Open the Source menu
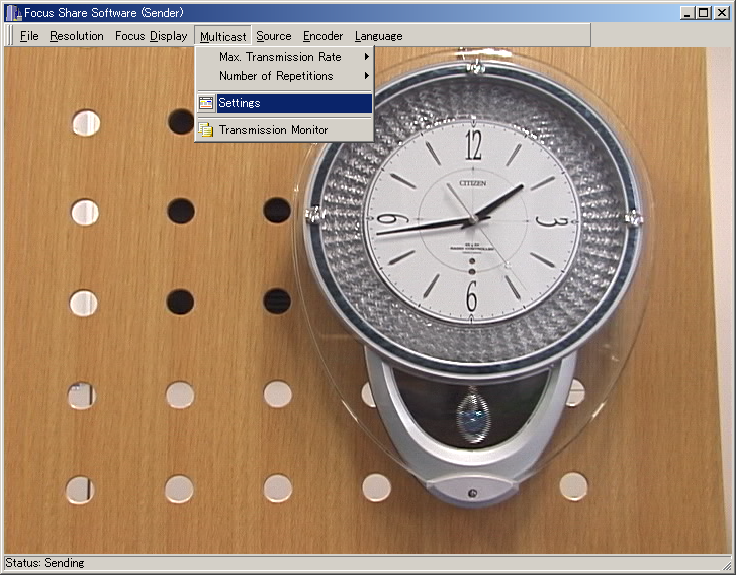736x575 pixels. (x=274, y=36)
